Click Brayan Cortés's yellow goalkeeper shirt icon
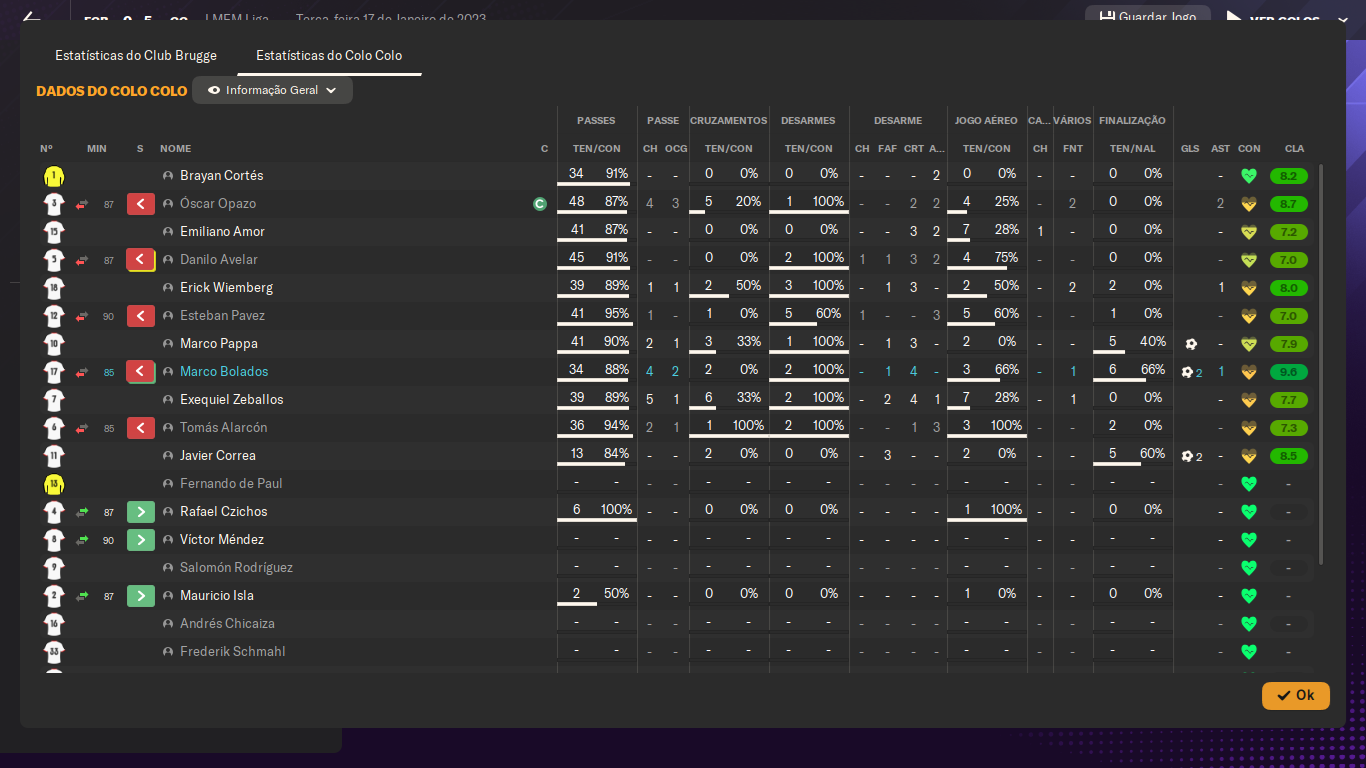The image size is (1366, 768). tap(54, 176)
